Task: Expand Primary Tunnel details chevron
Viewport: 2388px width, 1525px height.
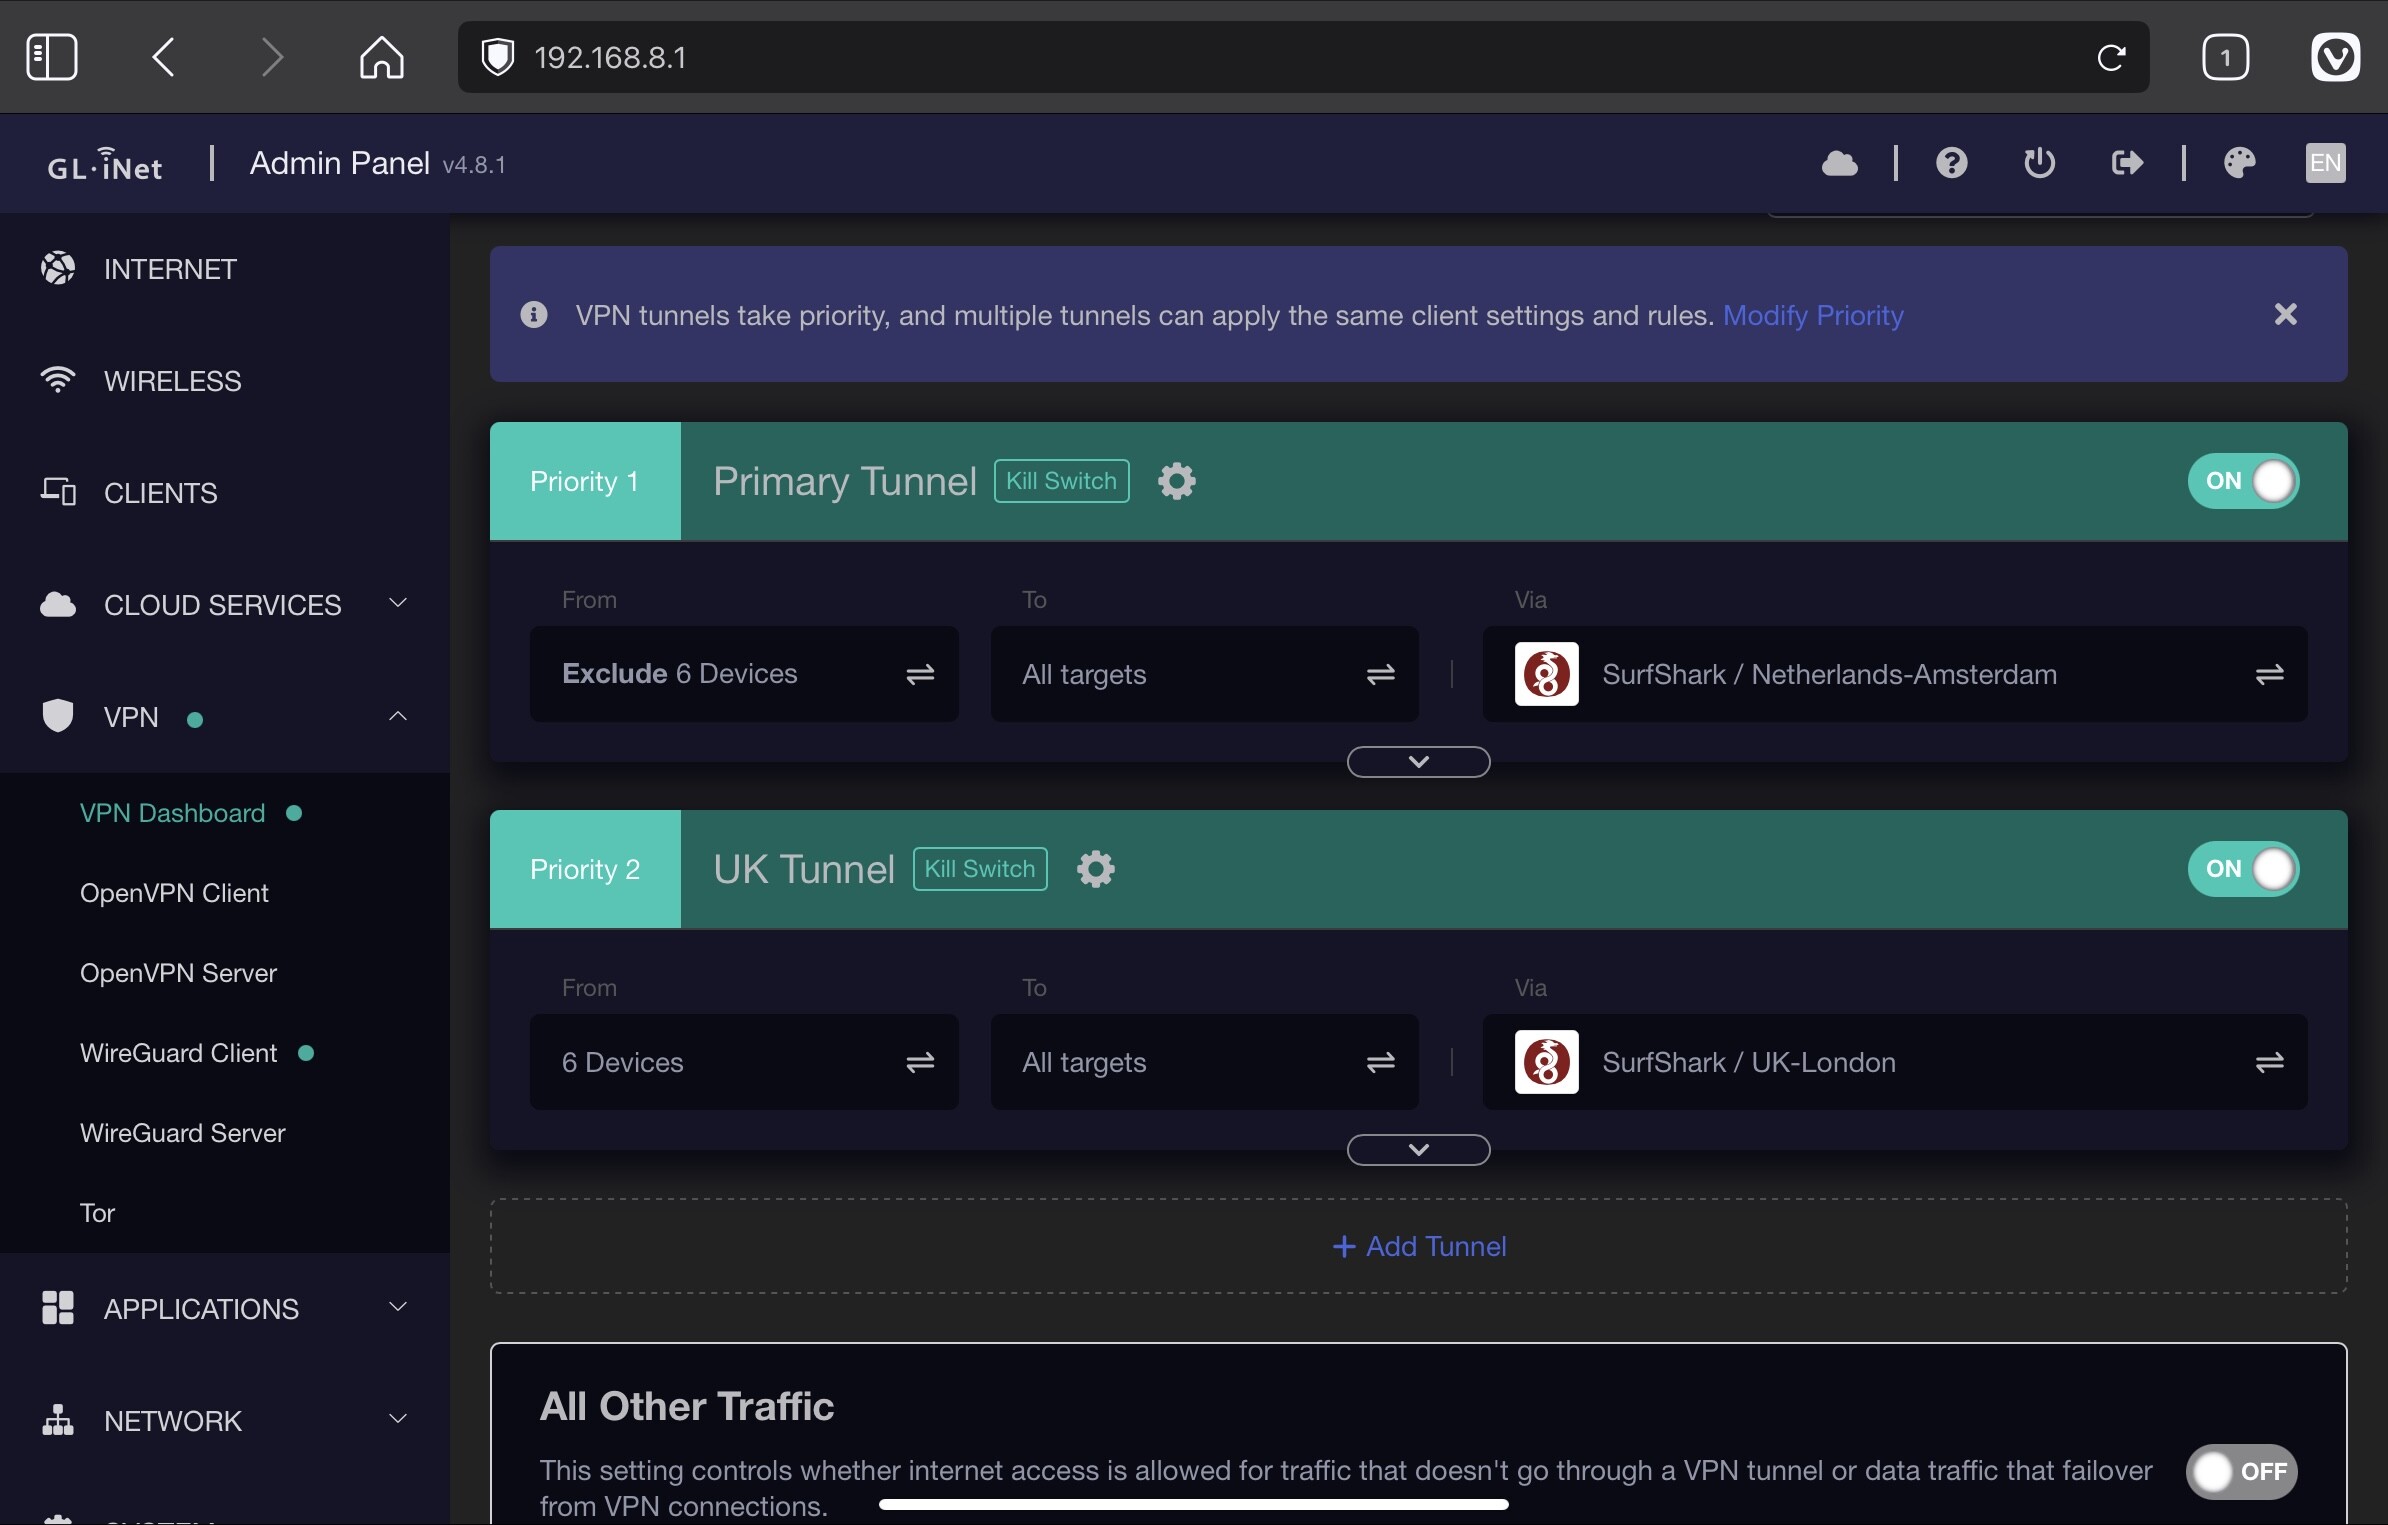Action: (x=1418, y=762)
